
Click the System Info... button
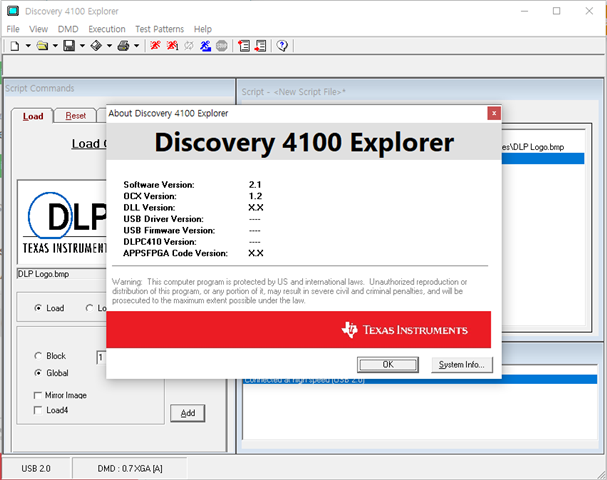coord(461,365)
